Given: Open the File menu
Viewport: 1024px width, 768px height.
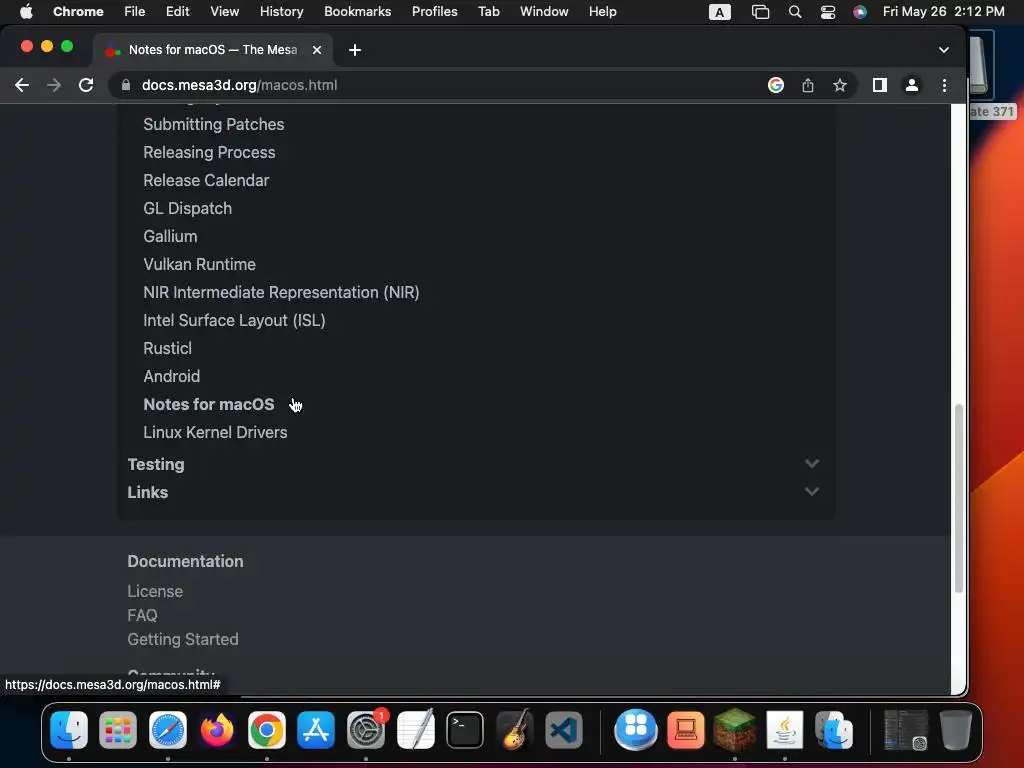Looking at the screenshot, I should point(135,12).
